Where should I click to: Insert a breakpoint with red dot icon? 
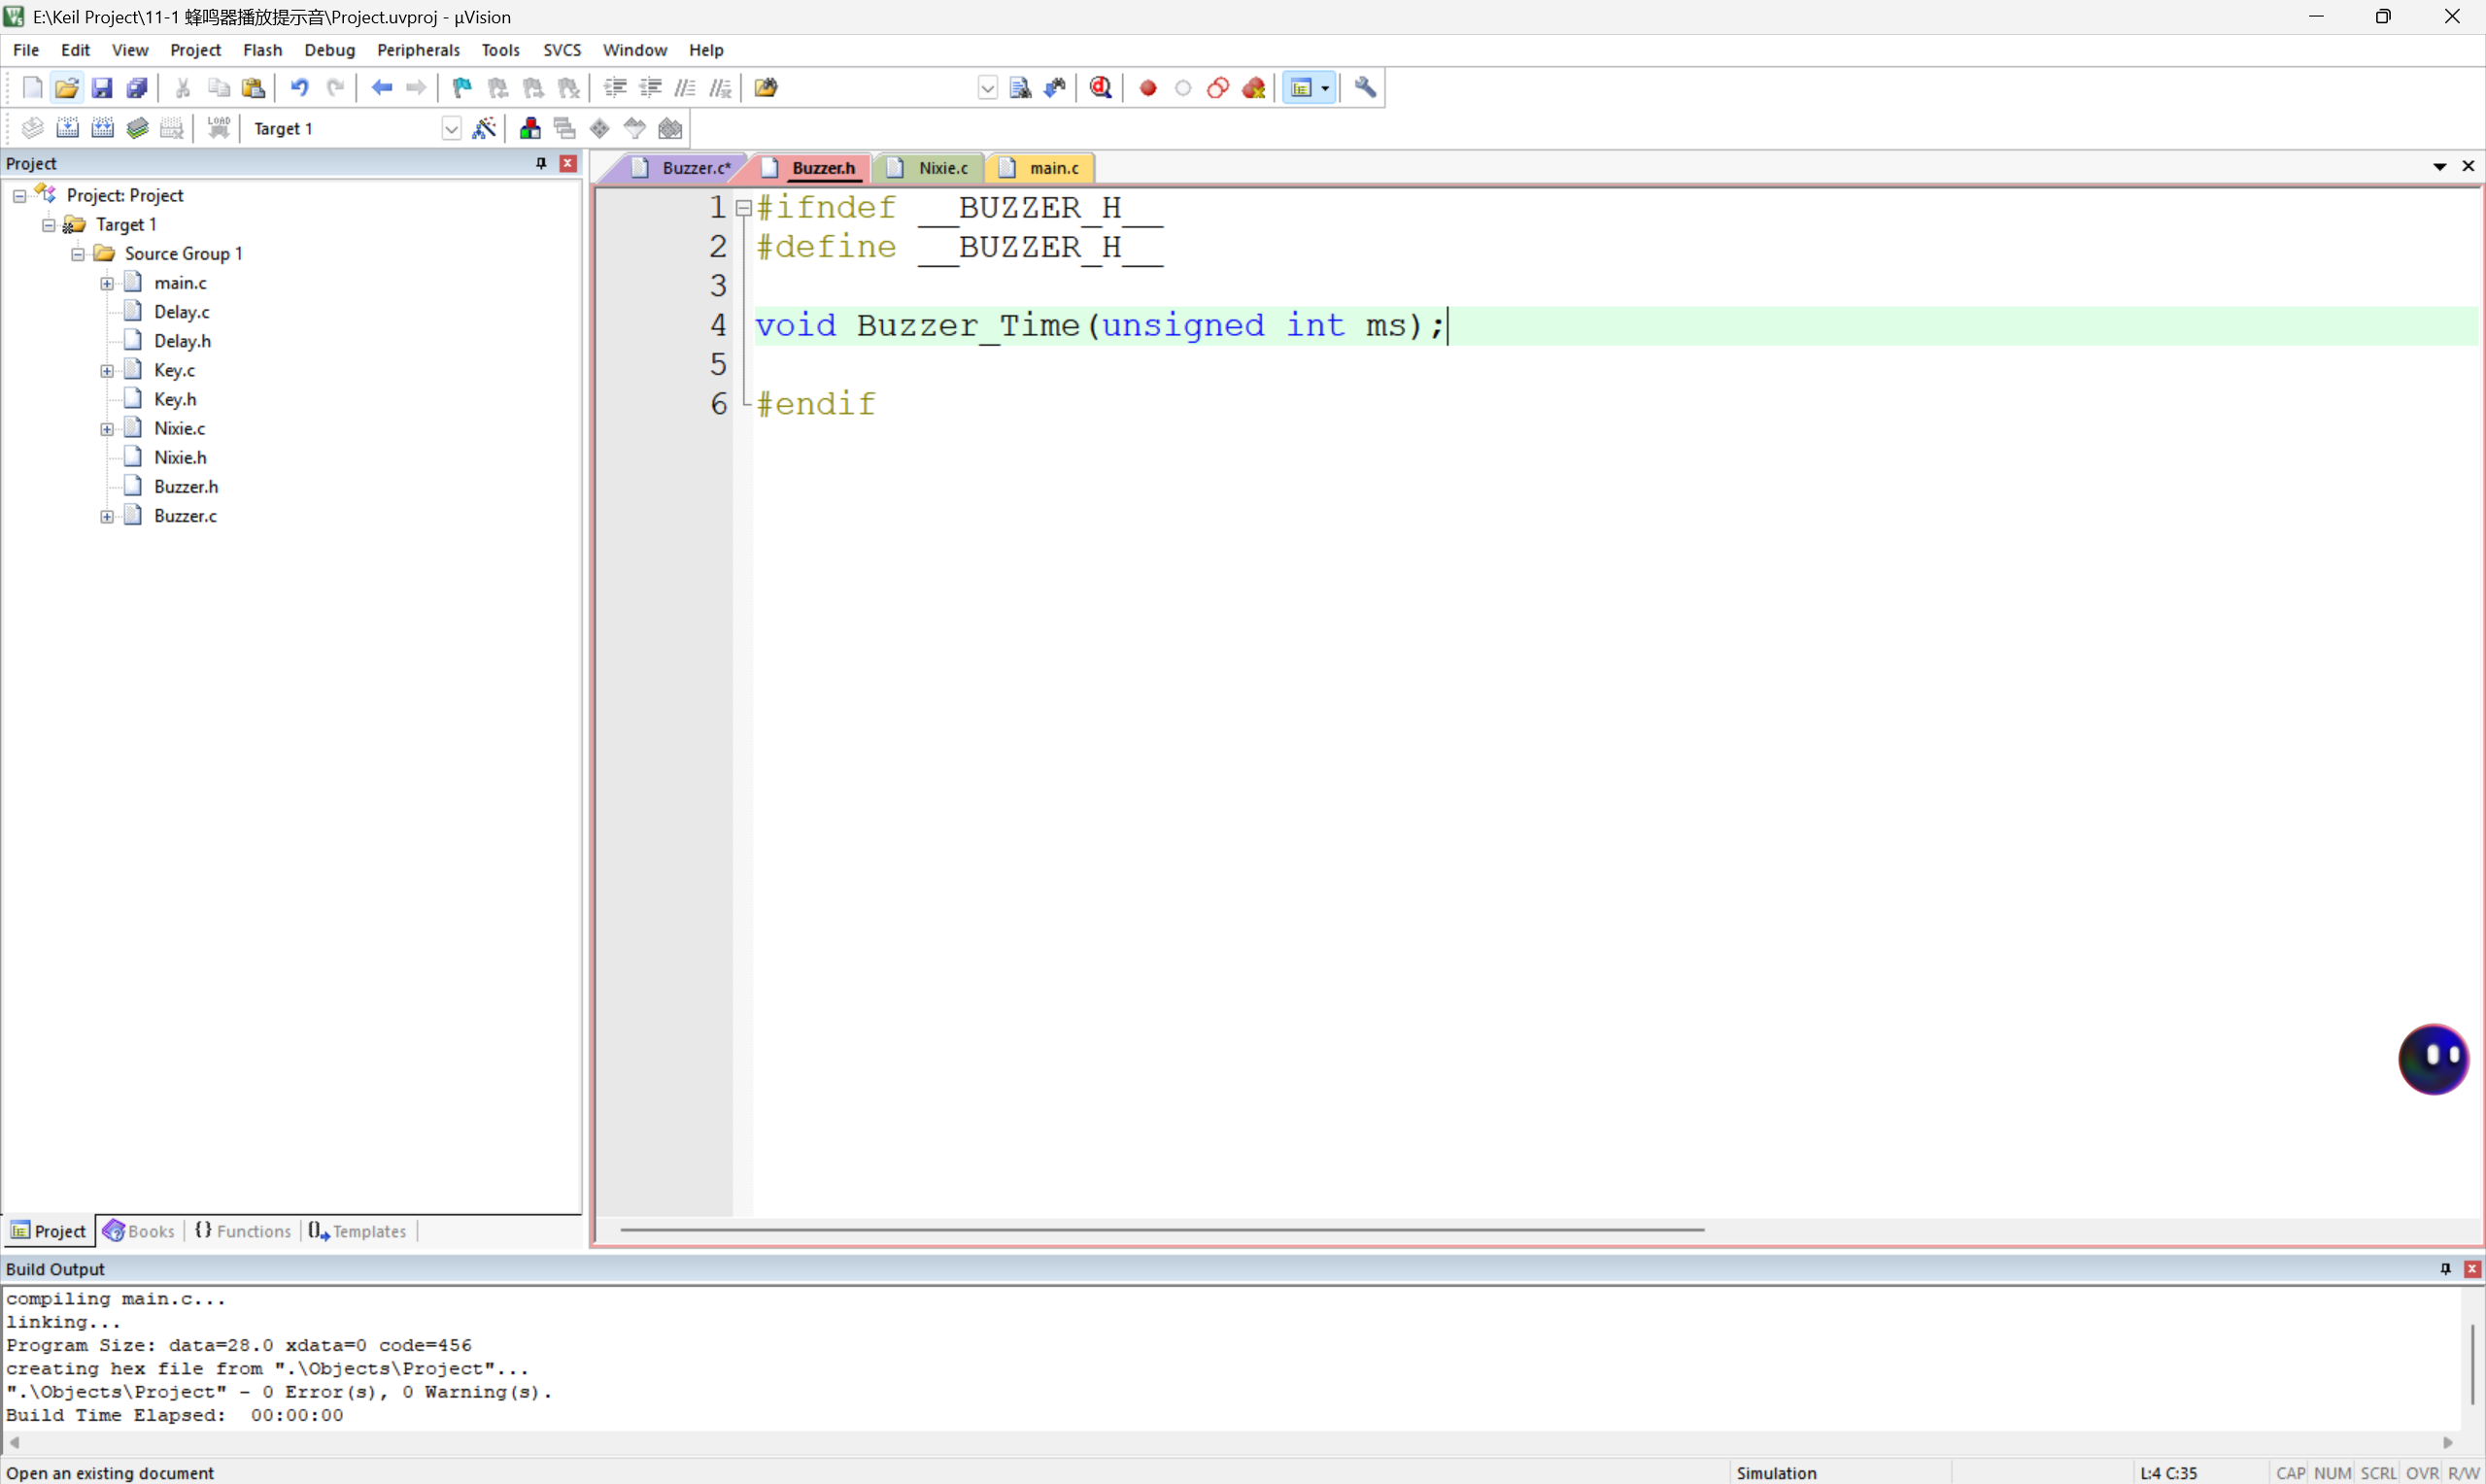click(1148, 88)
